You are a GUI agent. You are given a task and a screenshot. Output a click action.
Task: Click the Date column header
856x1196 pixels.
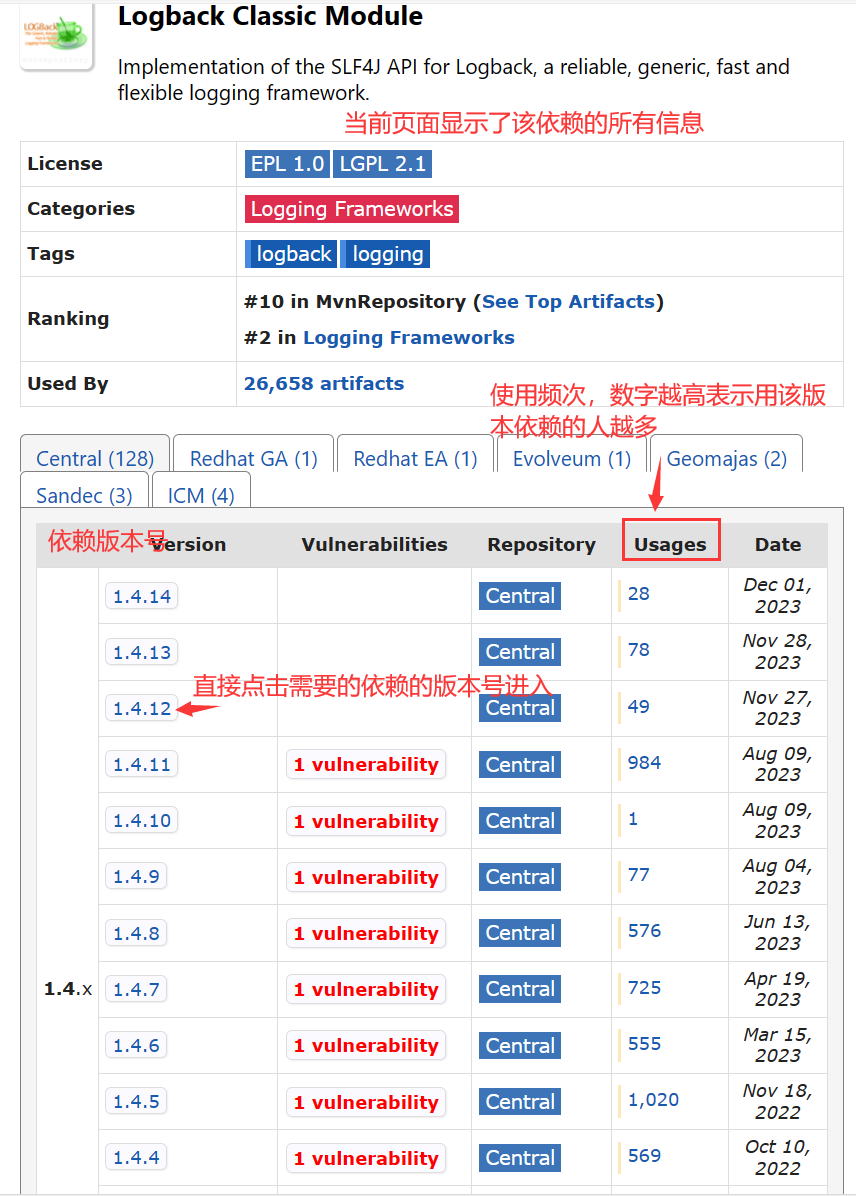(777, 545)
